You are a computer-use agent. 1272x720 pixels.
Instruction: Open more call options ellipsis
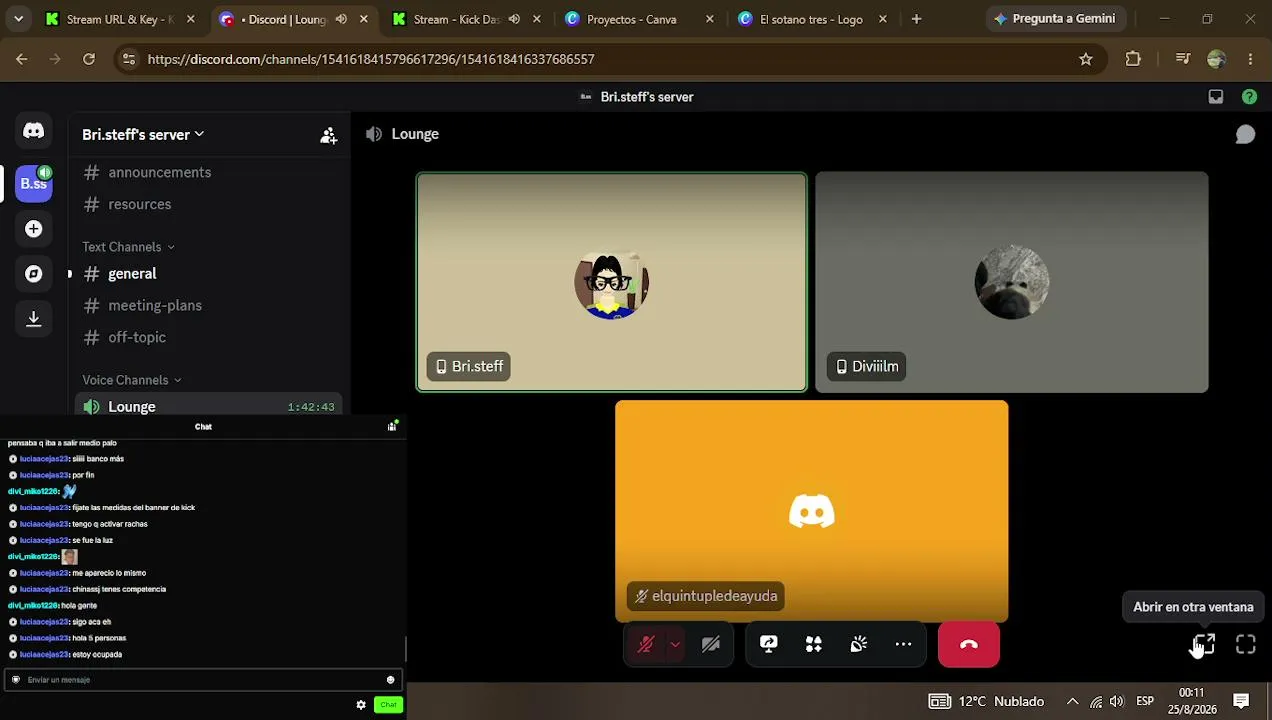tap(904, 645)
